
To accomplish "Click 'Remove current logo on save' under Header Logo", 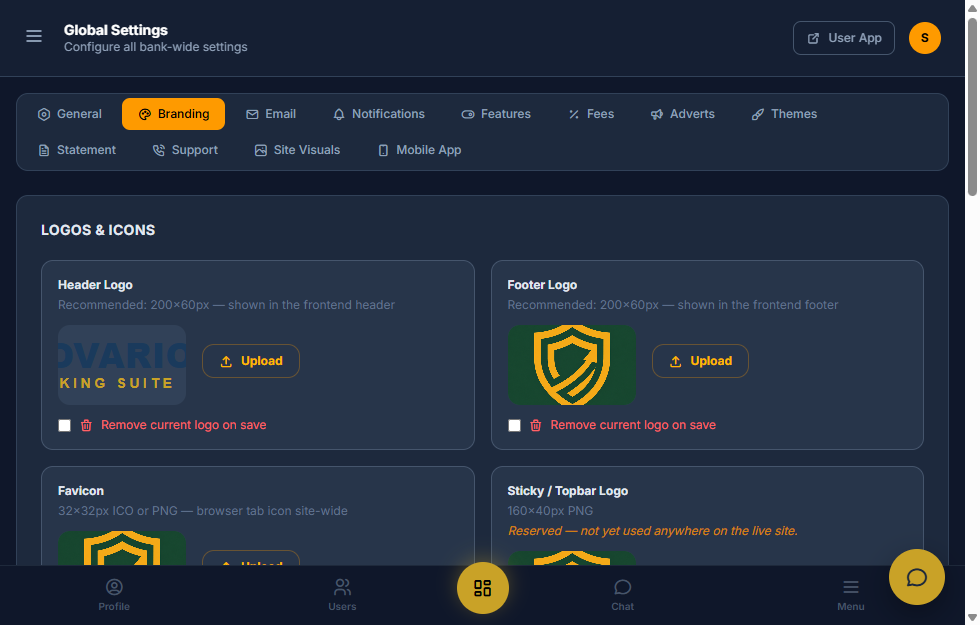I will 184,425.
